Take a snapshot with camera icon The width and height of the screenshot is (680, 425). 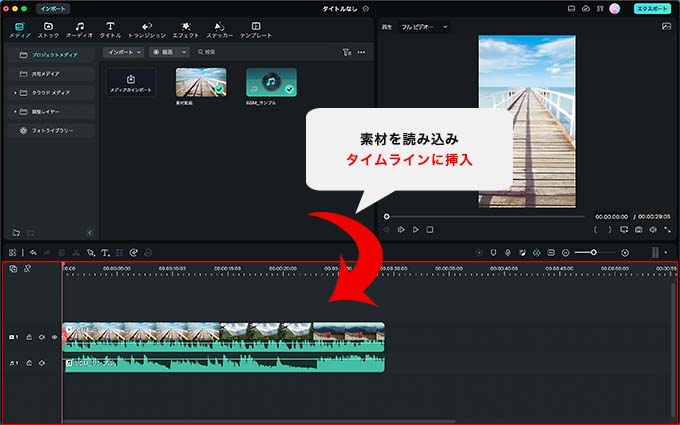[x=639, y=230]
